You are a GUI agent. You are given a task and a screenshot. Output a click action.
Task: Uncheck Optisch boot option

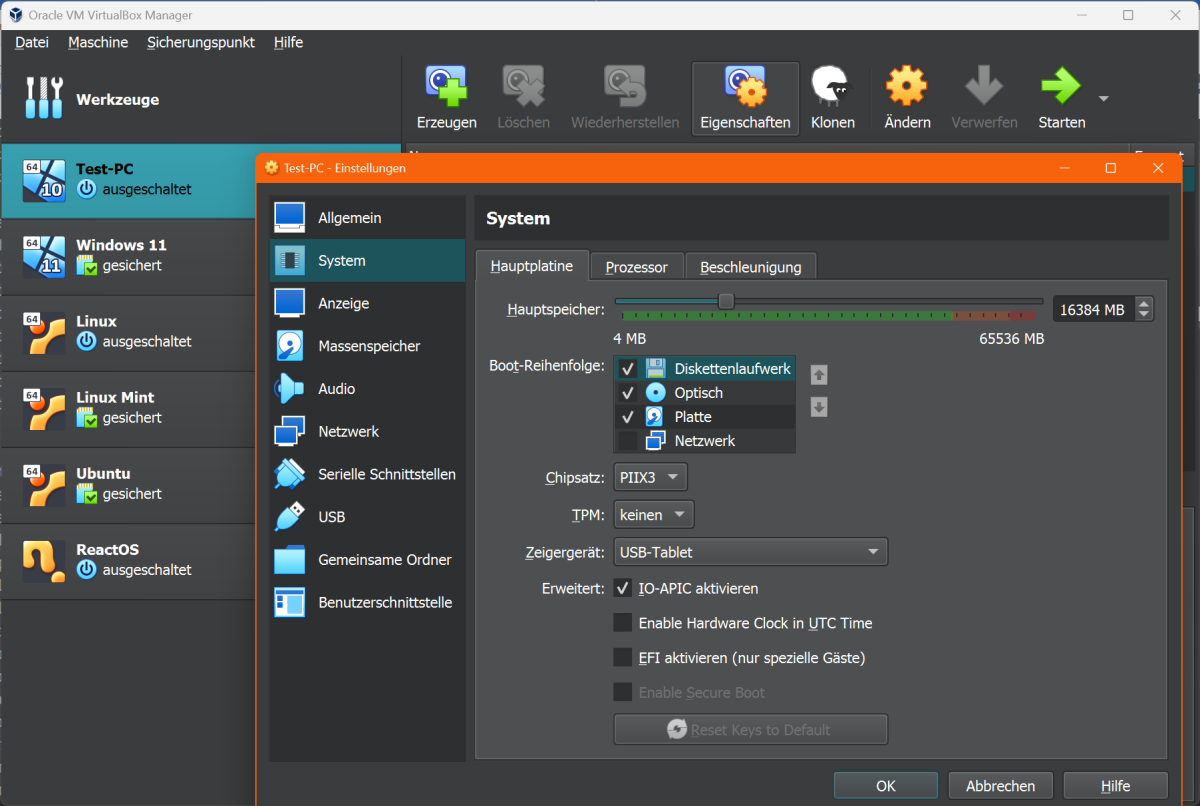(628, 393)
